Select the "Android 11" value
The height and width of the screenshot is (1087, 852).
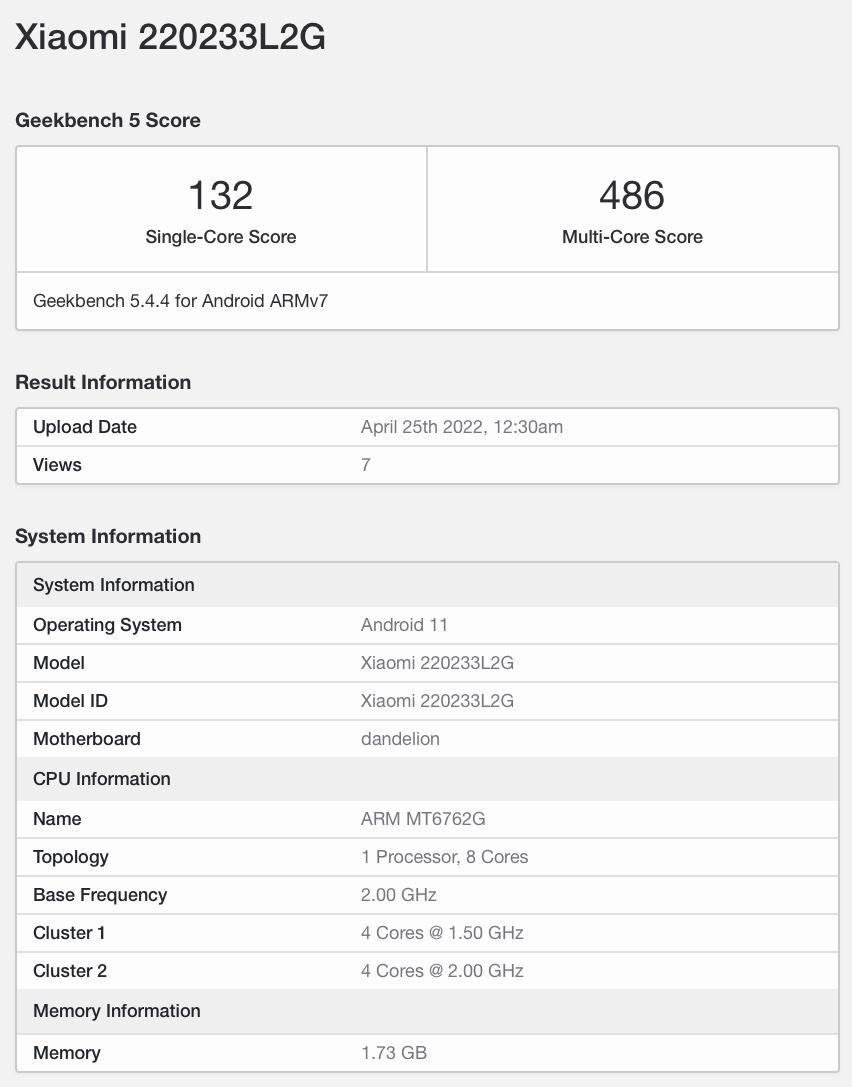tap(404, 625)
